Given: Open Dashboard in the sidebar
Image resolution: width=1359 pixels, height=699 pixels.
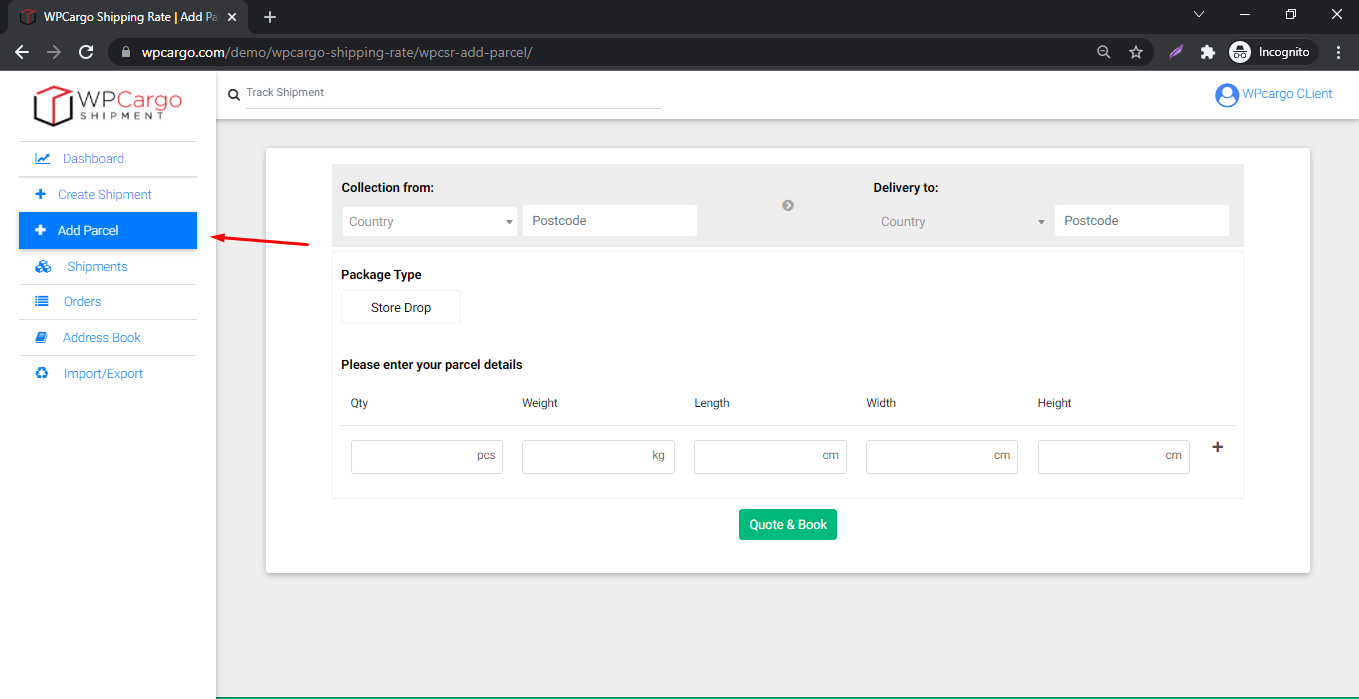Looking at the screenshot, I should [93, 158].
